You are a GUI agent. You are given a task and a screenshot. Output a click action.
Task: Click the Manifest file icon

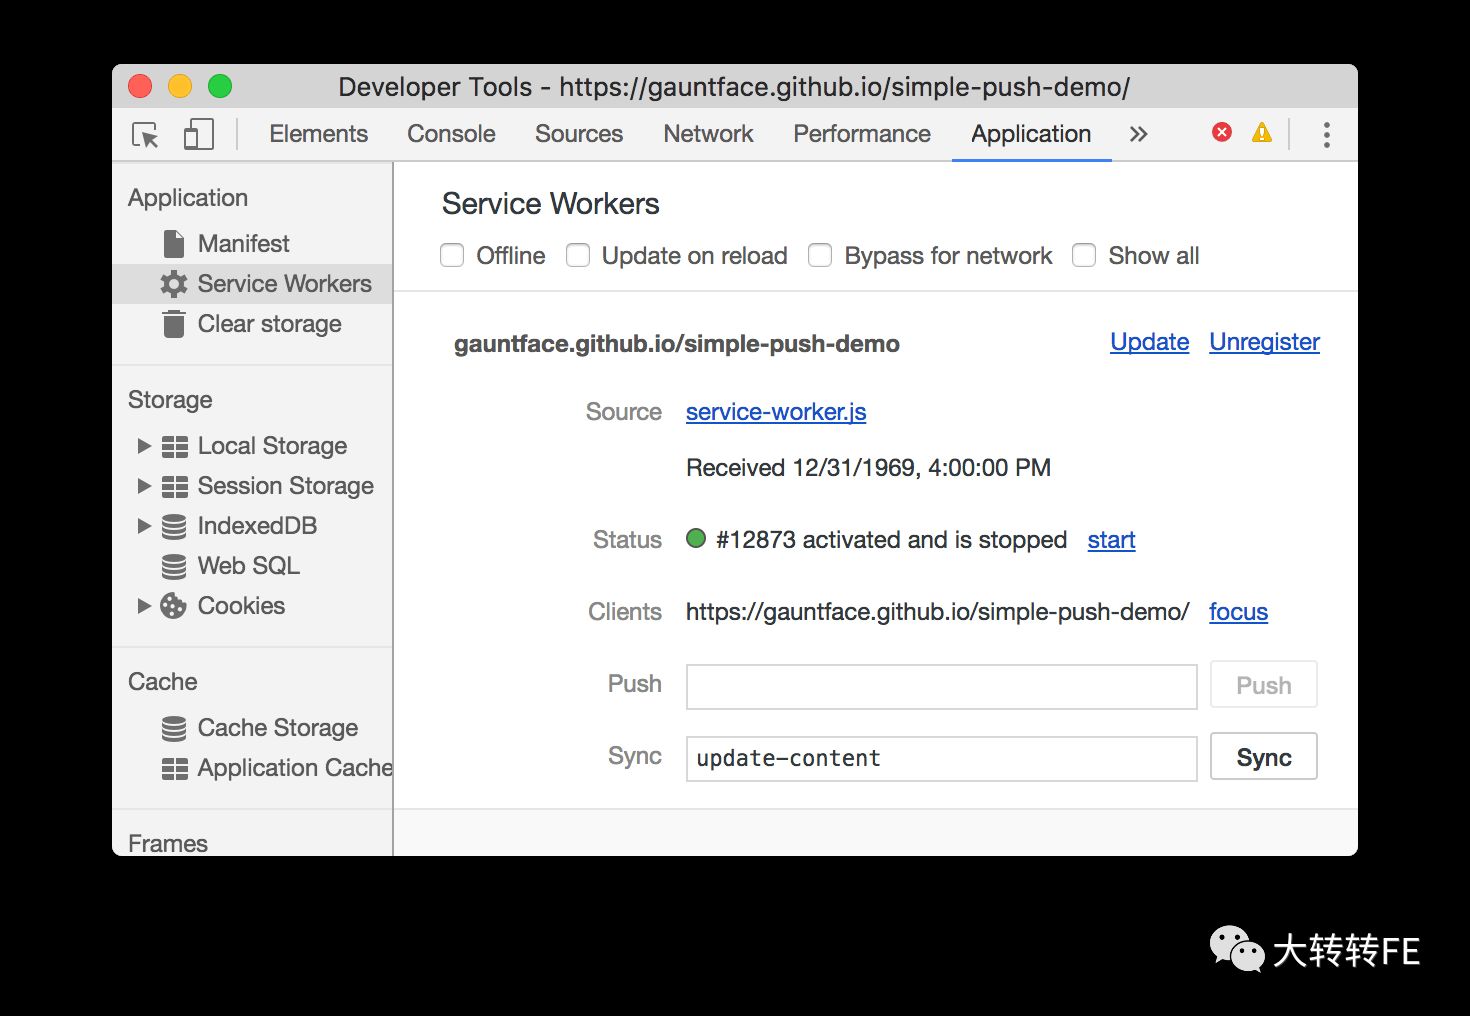pos(174,244)
